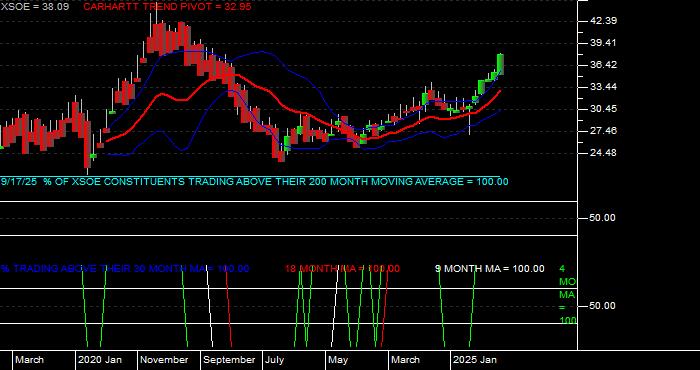This screenshot has width=700, height=370.
Task: Click the green 4 MO MA = 100 label
Action: point(568,295)
